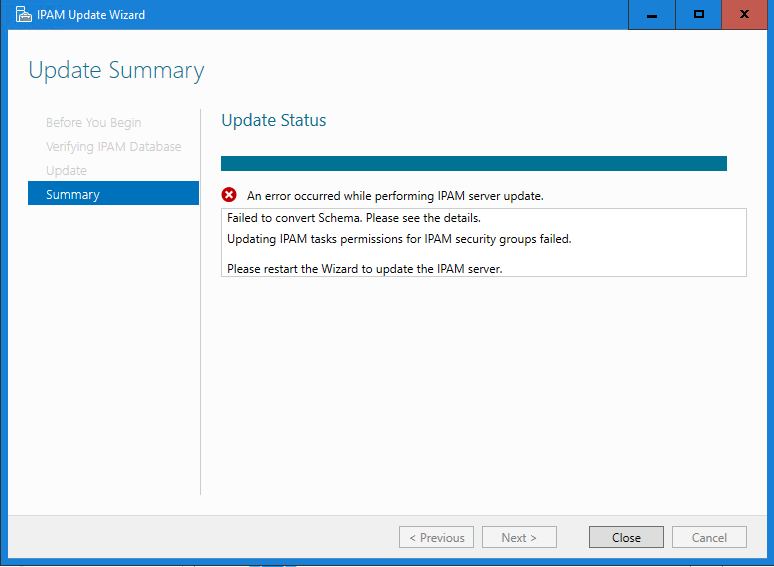Click the IPAM Update Wizard title bar icon
The width and height of the screenshot is (774, 567).
23,14
